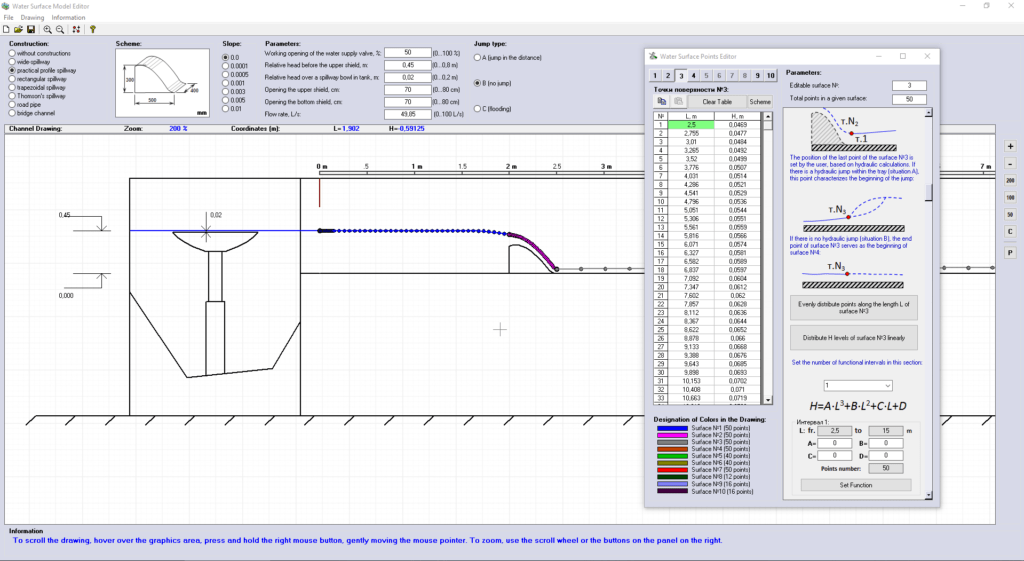Image resolution: width=1024 pixels, height=561 pixels.
Task: Click the minus zoom button on right panel
Action: (1010, 163)
